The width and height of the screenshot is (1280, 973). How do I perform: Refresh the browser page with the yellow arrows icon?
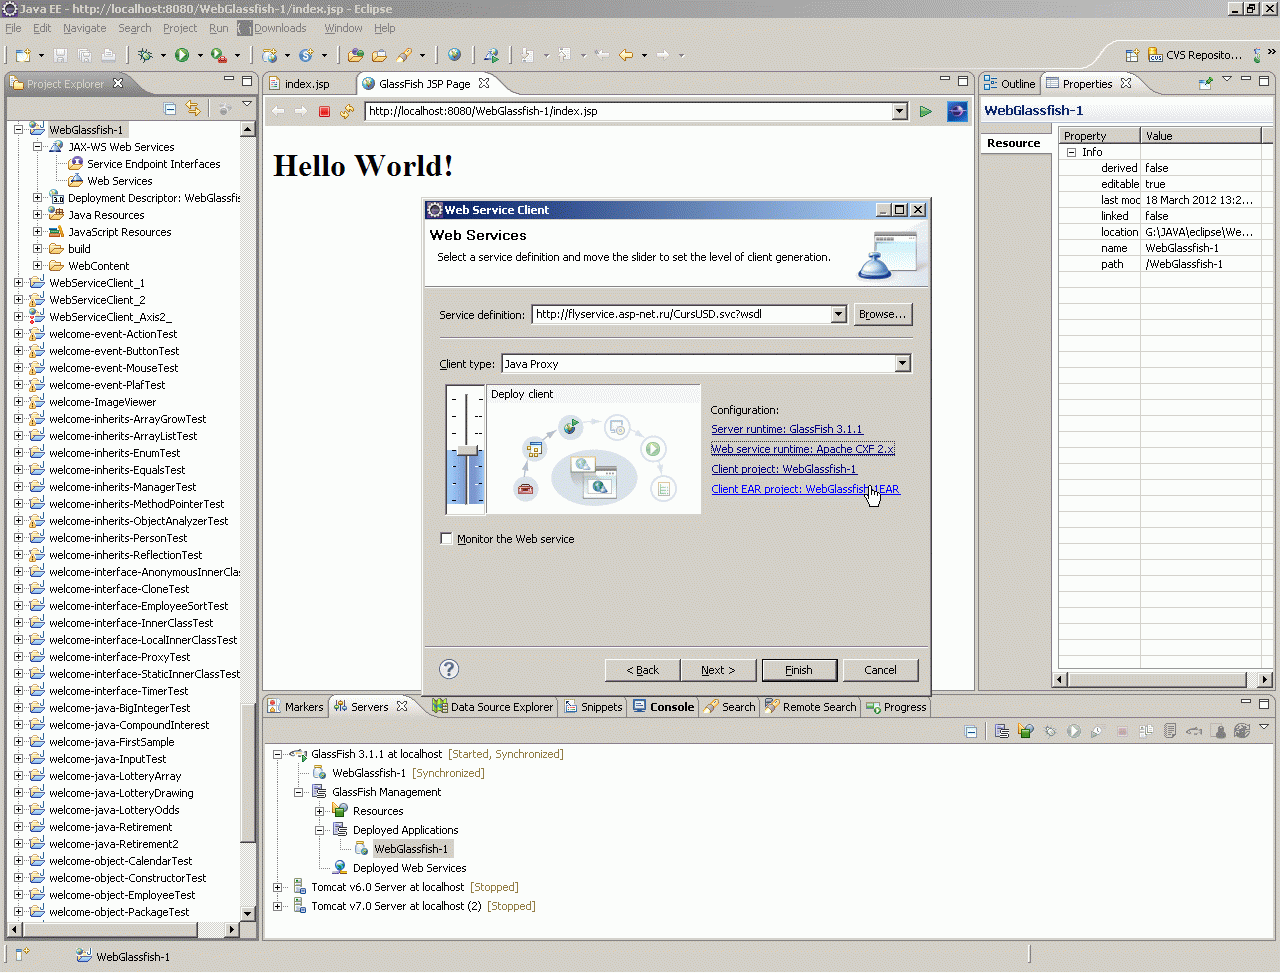click(x=347, y=112)
